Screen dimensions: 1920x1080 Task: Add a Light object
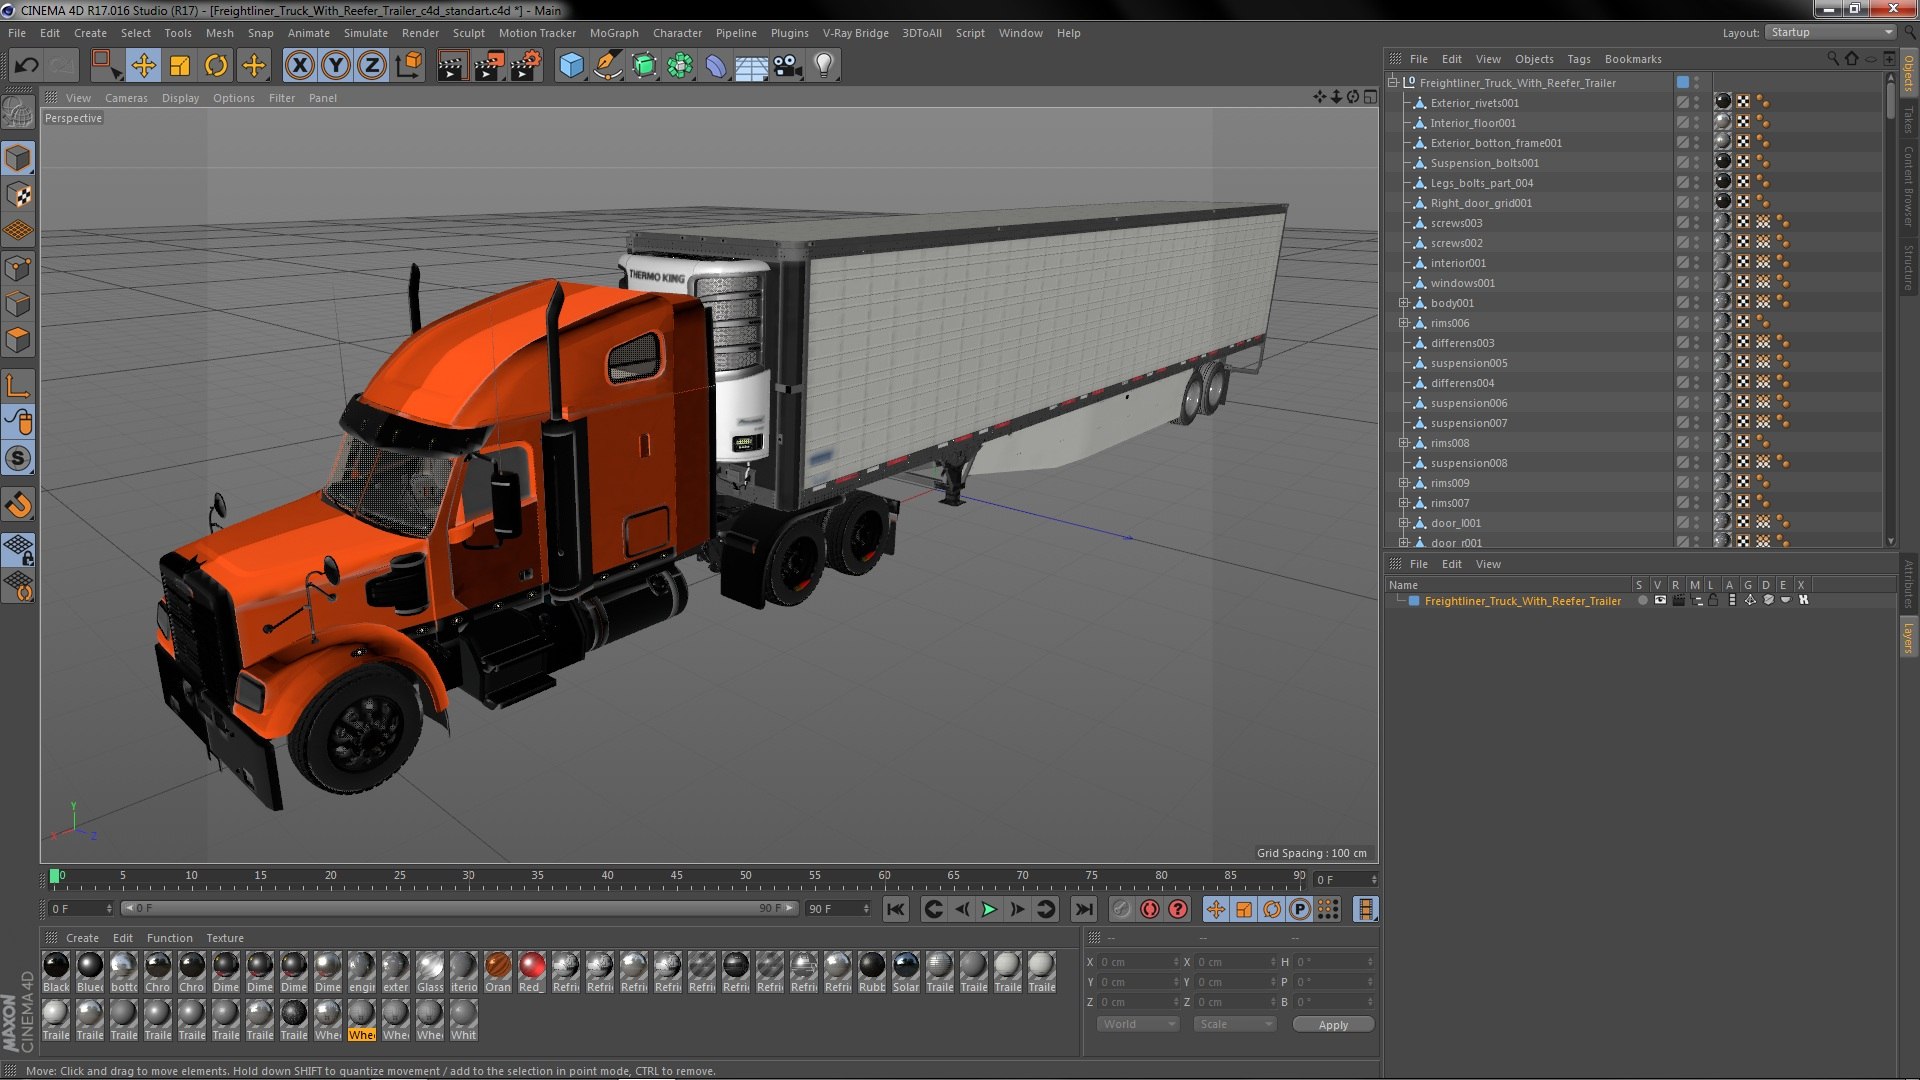tap(824, 66)
